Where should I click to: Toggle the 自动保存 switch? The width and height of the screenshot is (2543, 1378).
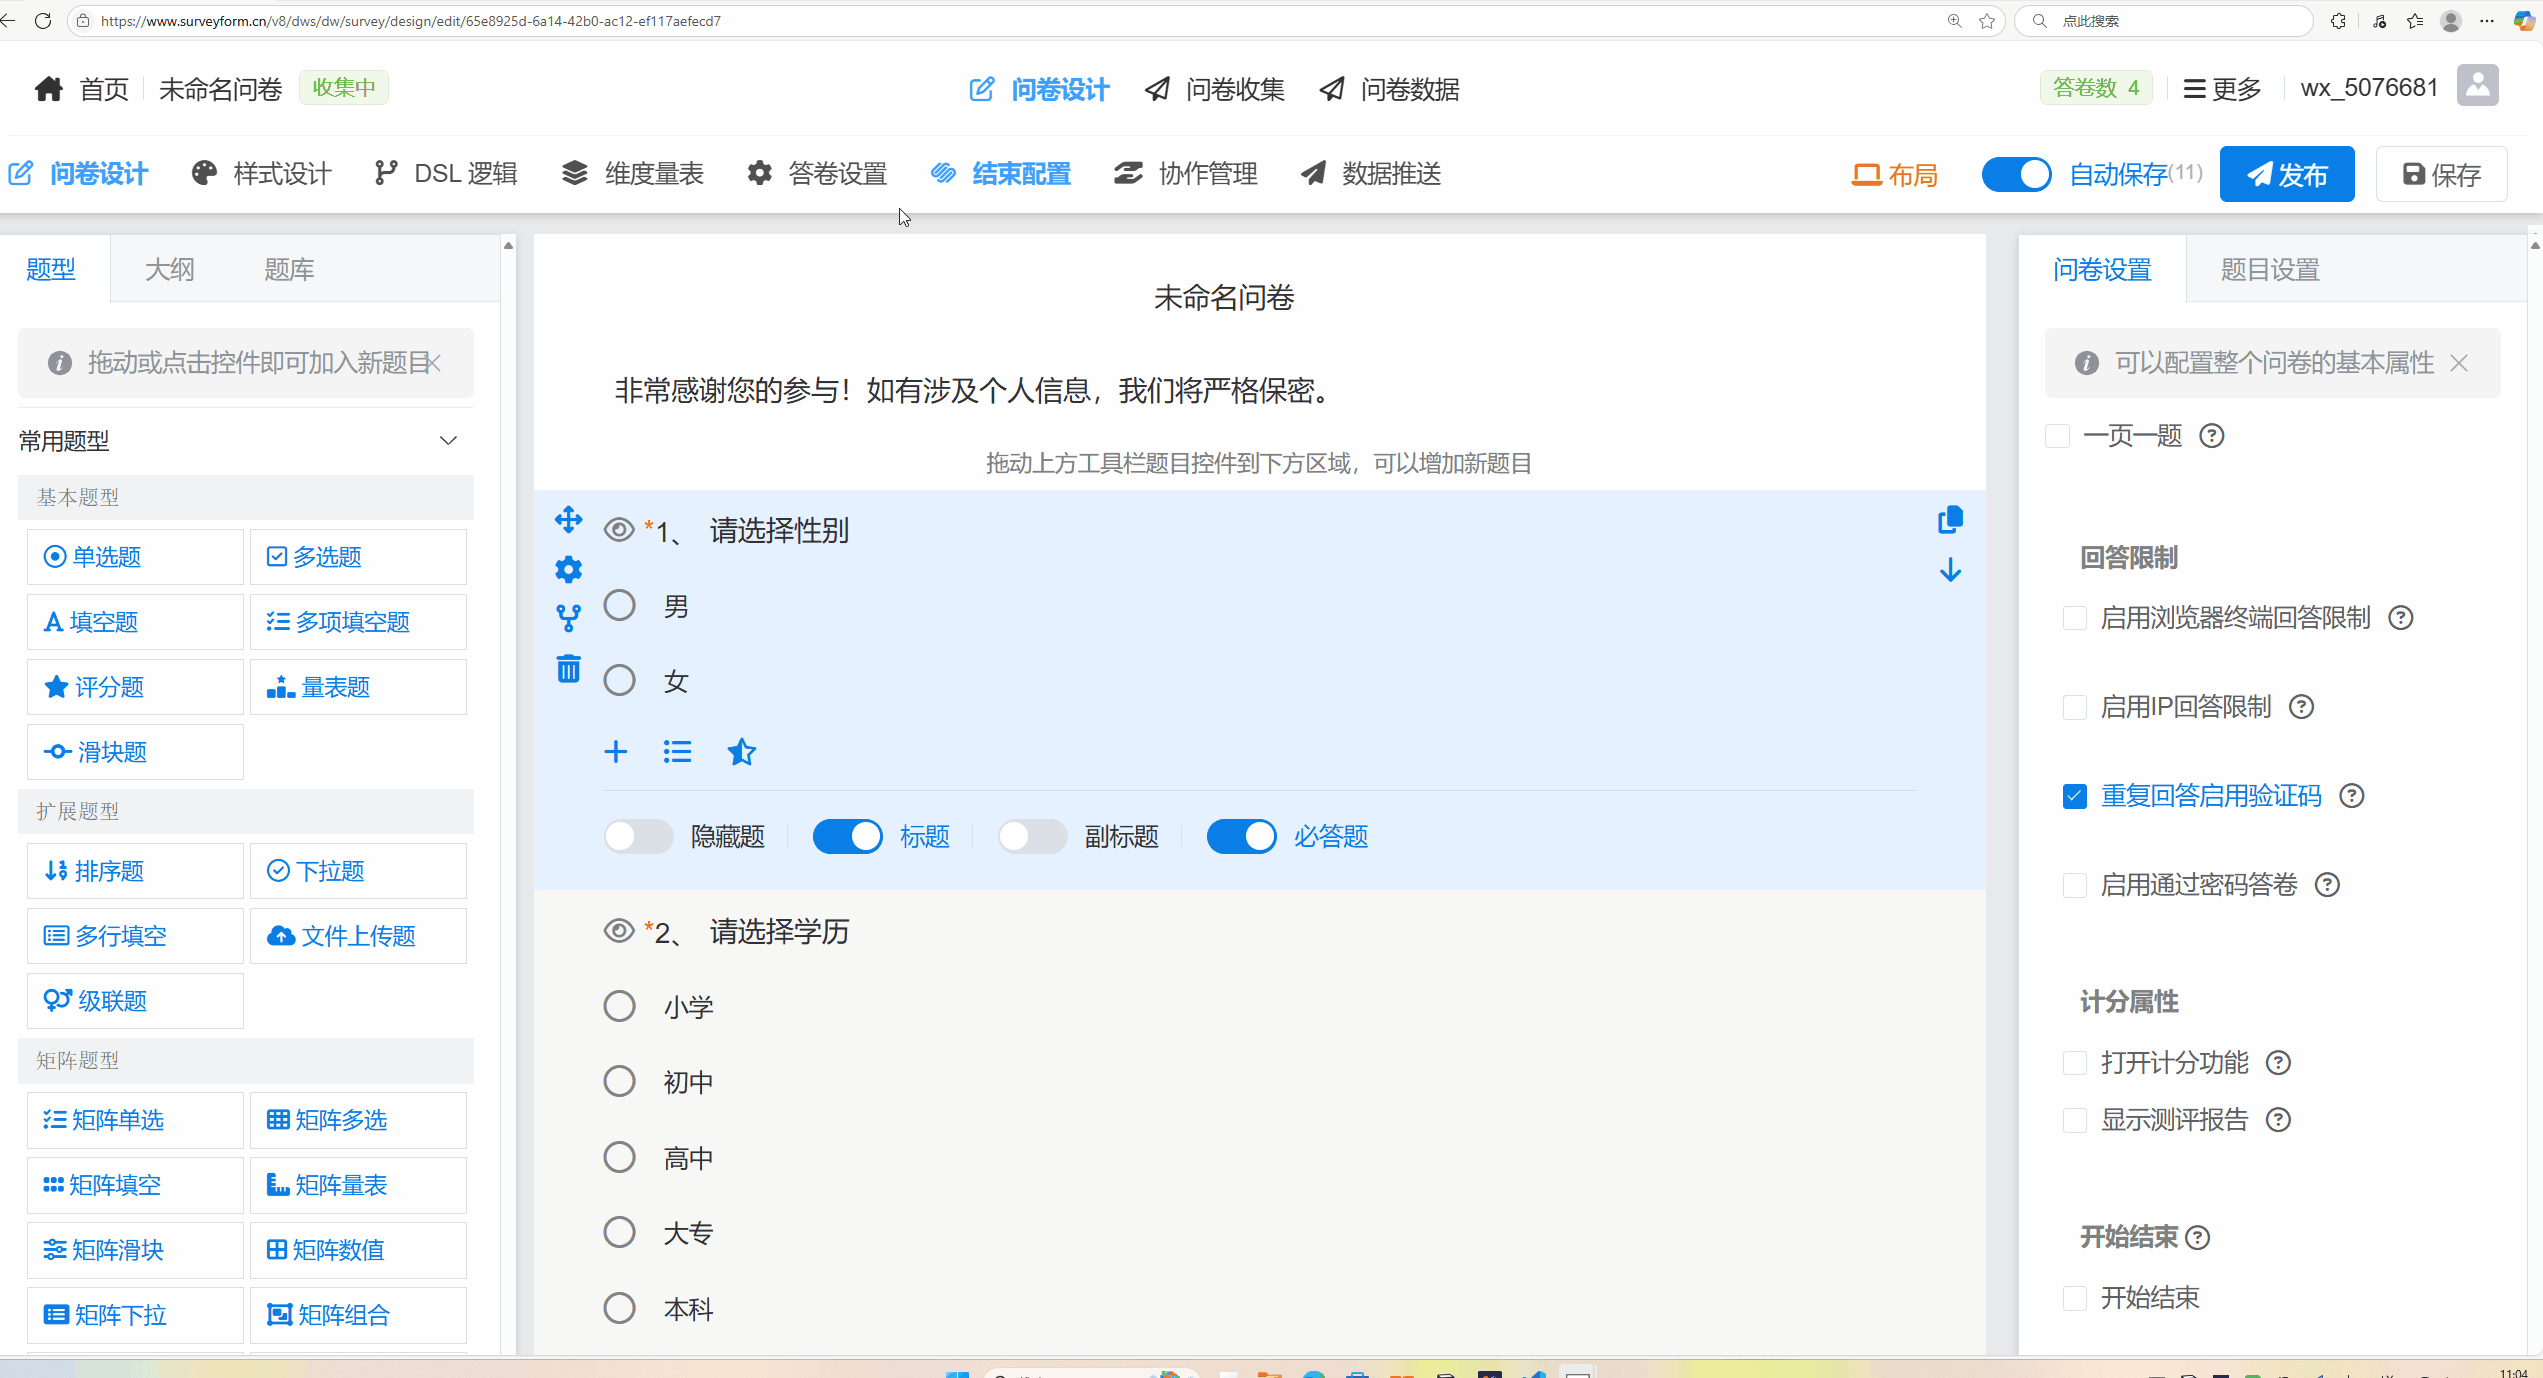(x=2016, y=174)
